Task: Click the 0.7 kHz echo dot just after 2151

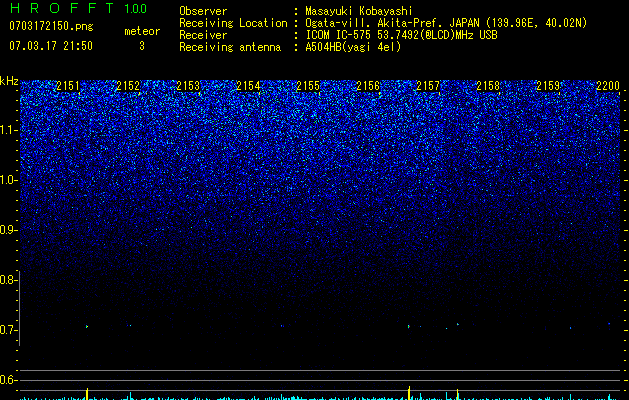Action: coord(87,327)
